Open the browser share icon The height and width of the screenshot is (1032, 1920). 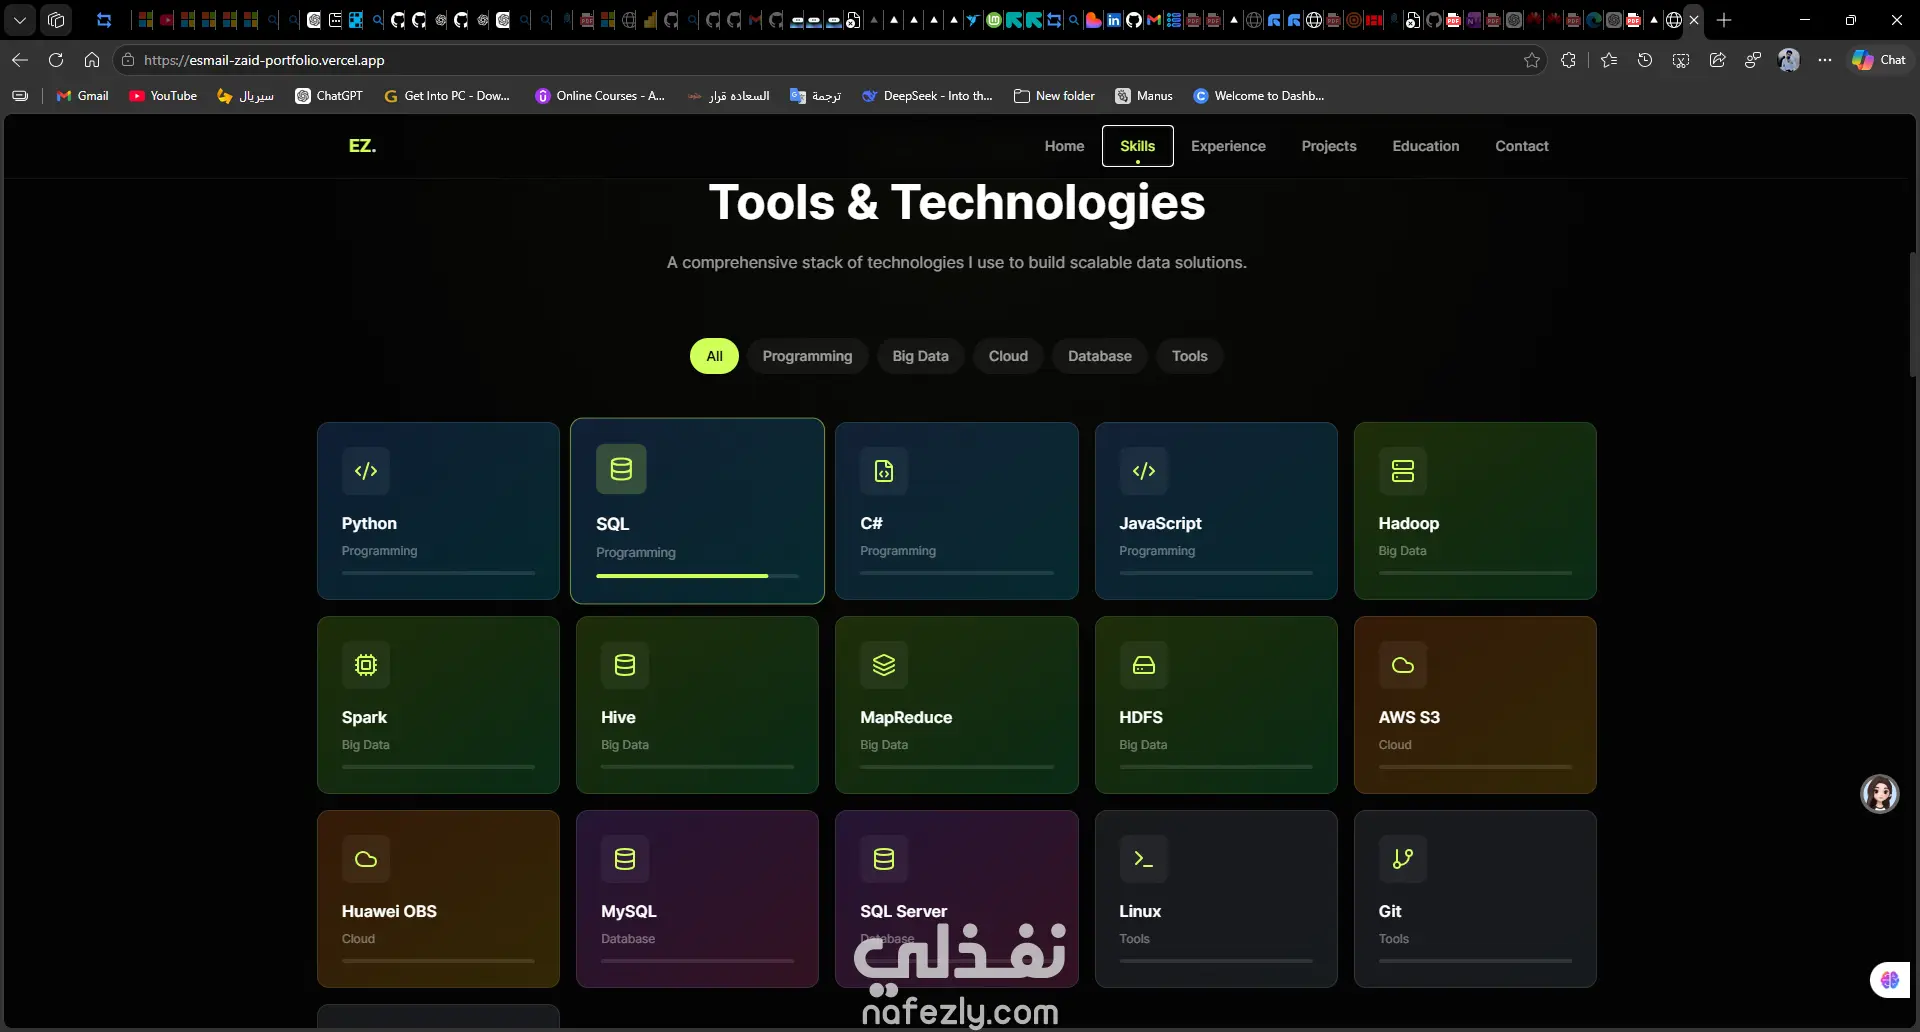pyautogui.click(x=1717, y=60)
